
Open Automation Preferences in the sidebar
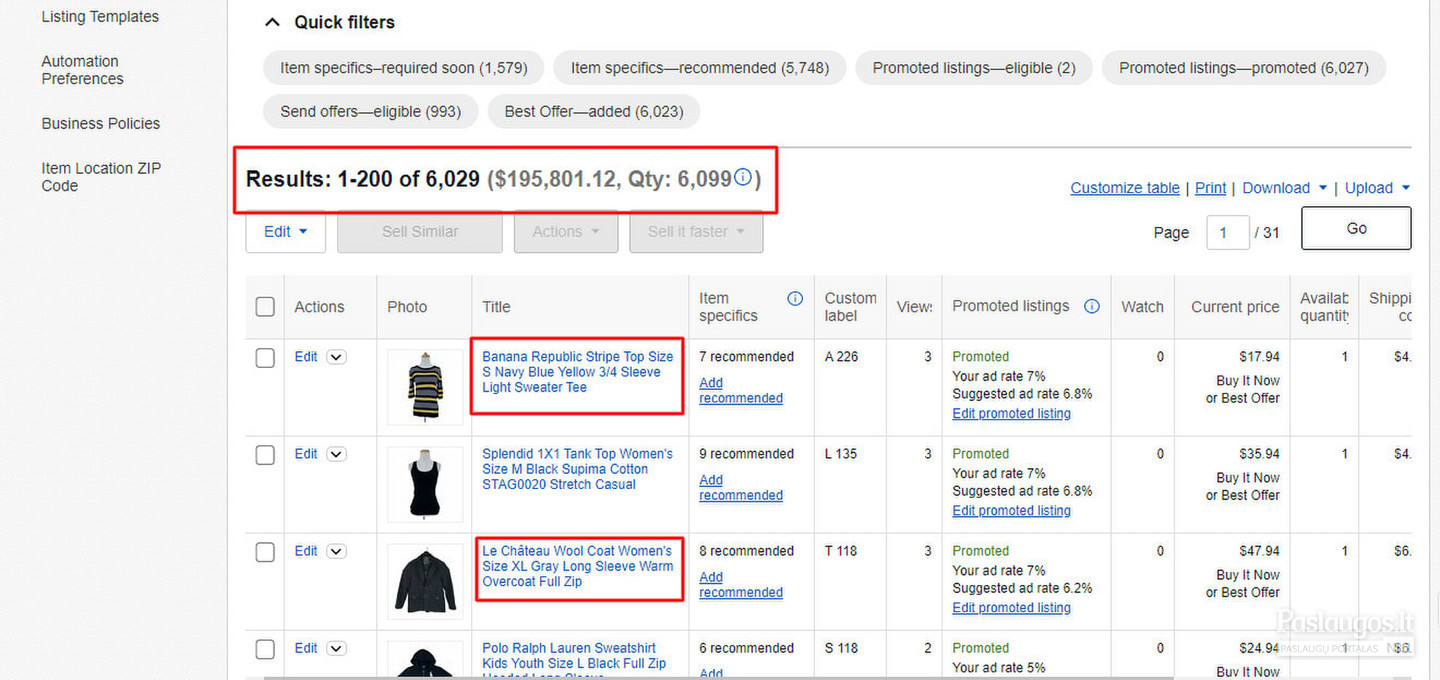click(82, 70)
